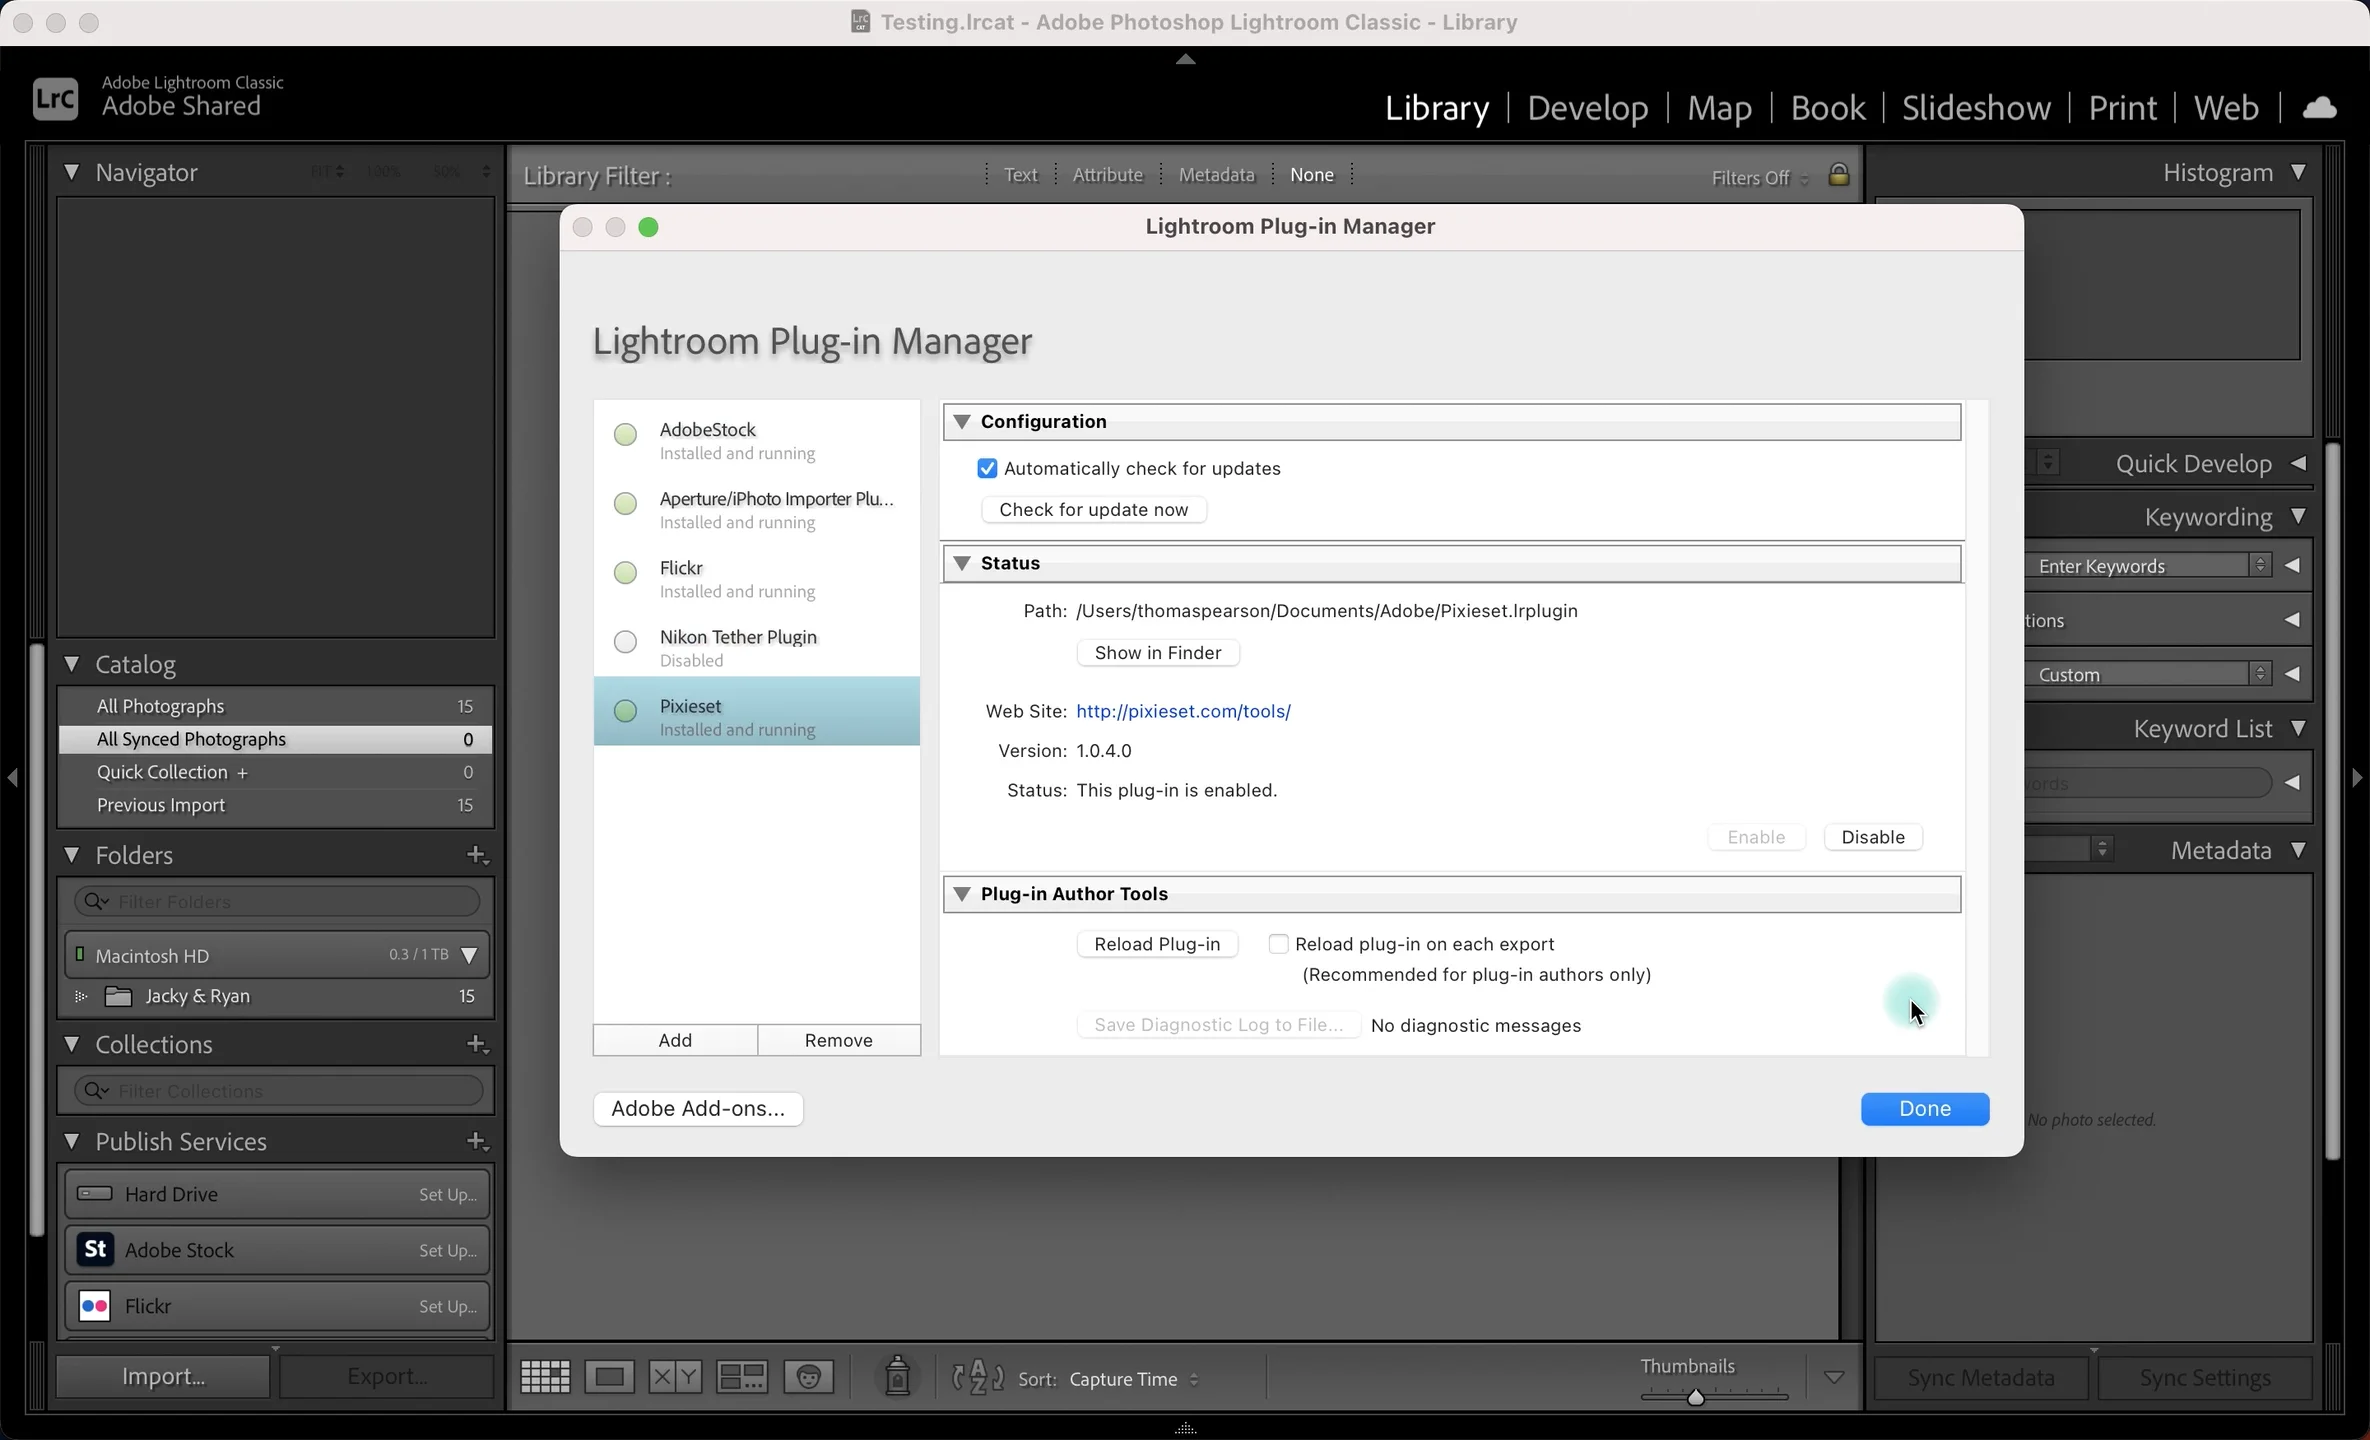
Task: Click the cloud sync status icon
Action: [2320, 107]
